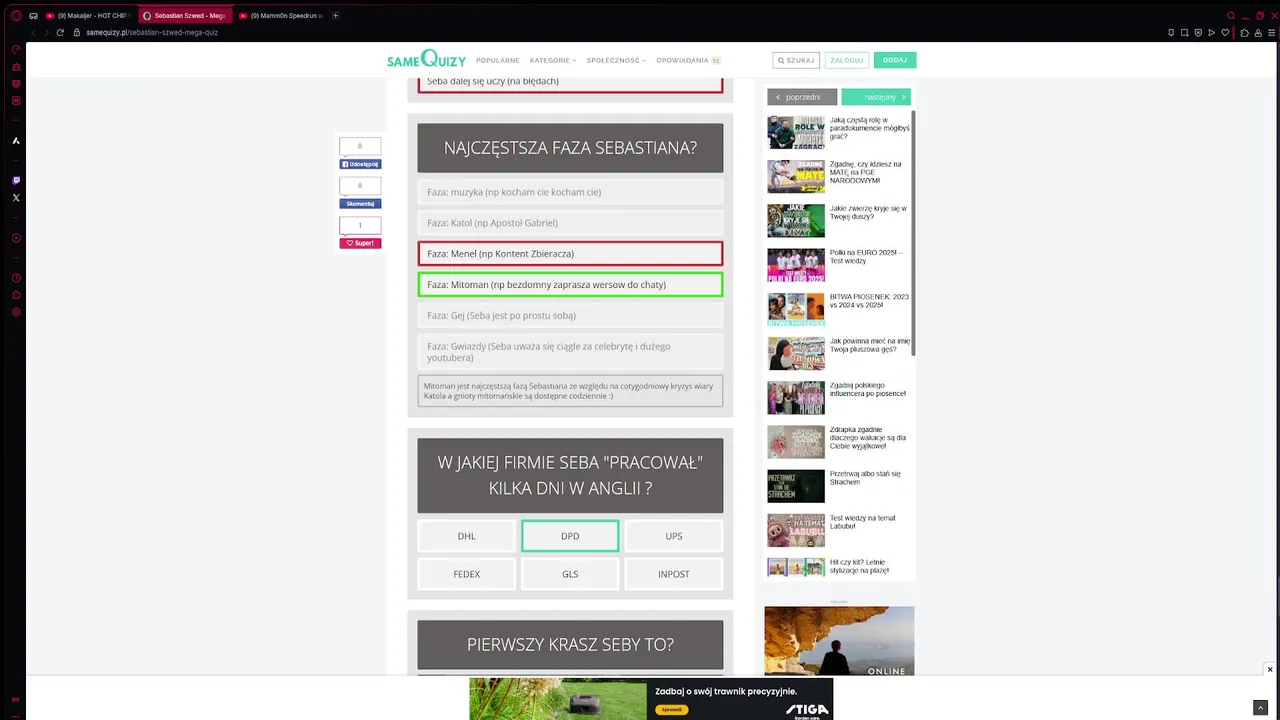Click the poprzedni navigation button
The width and height of the screenshot is (1280, 720).
(x=802, y=97)
